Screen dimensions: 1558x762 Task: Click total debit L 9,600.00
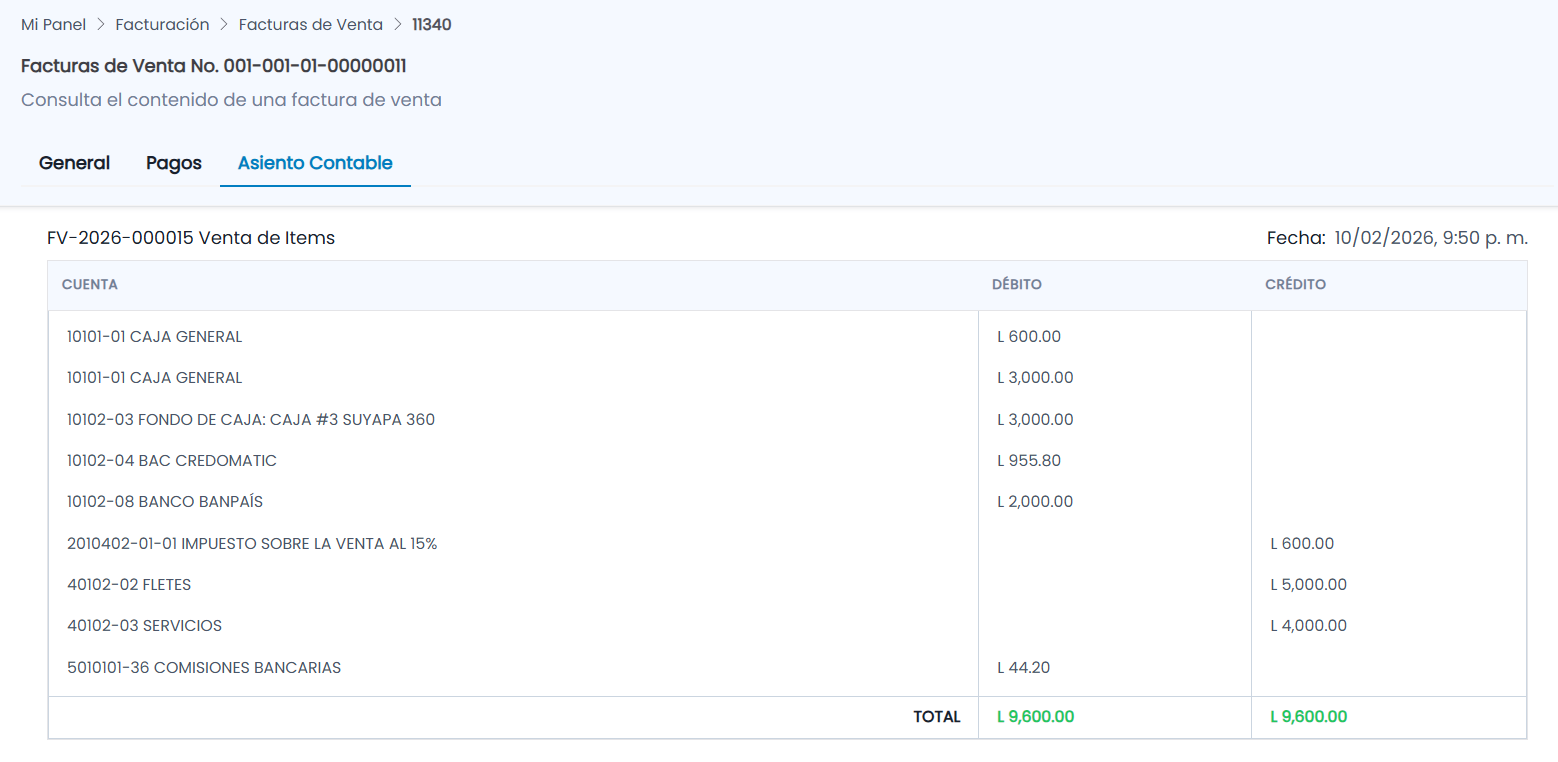coord(1035,717)
